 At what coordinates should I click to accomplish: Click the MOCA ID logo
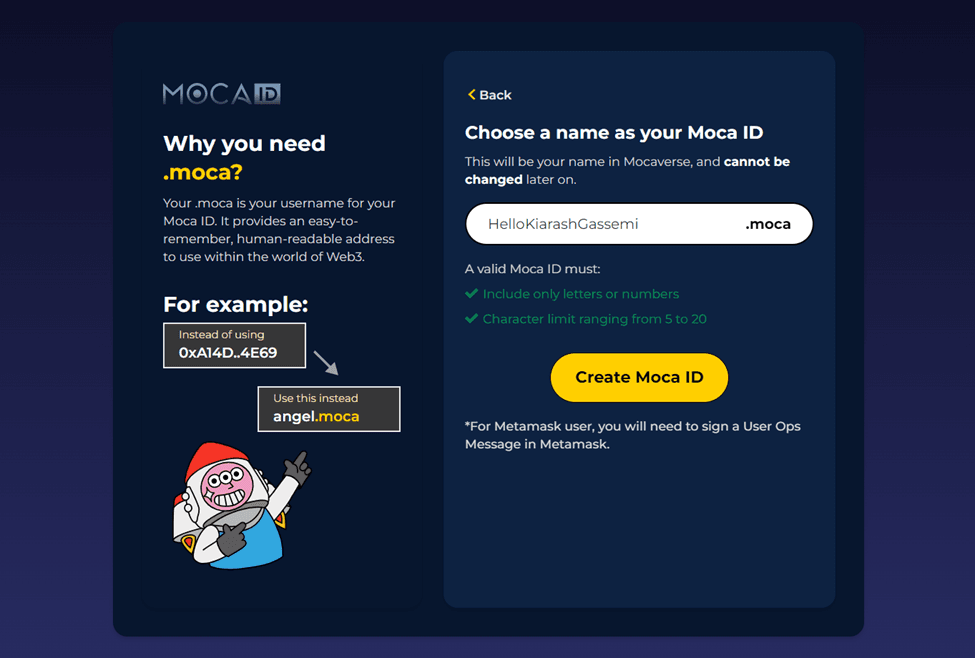221,94
